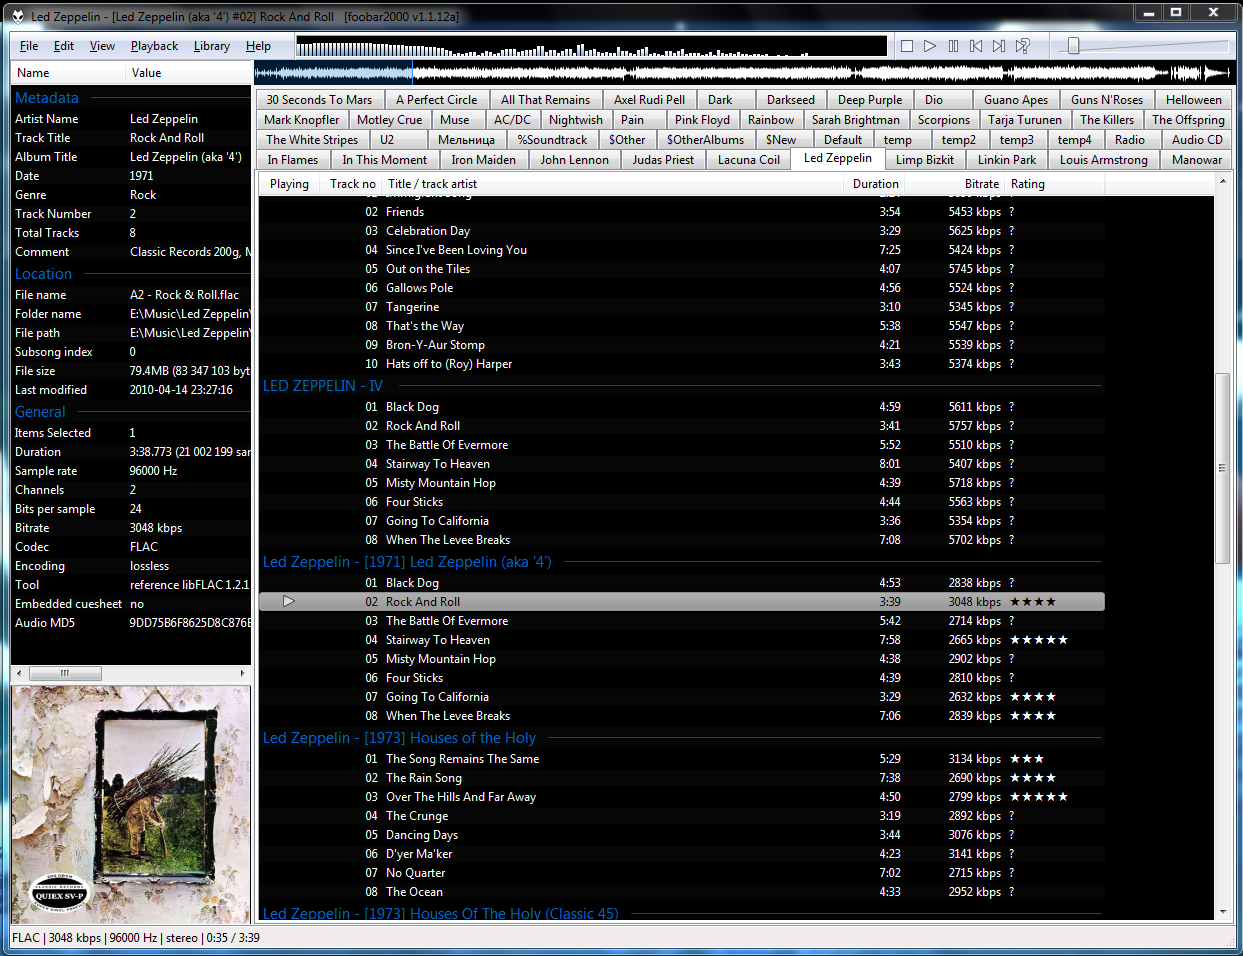
Task: Click the three-star rating of The Song Remains The Same
Action: pyautogui.click(x=1027, y=759)
